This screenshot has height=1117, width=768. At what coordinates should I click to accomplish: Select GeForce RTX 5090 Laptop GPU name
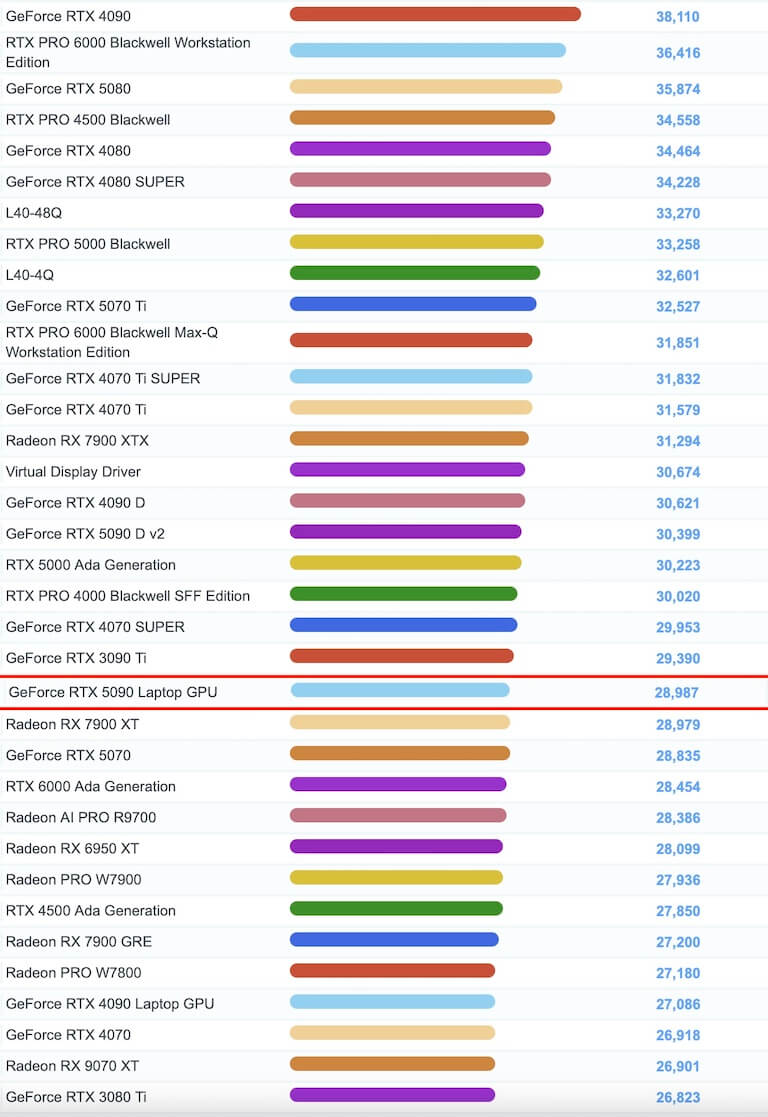[x=113, y=692]
